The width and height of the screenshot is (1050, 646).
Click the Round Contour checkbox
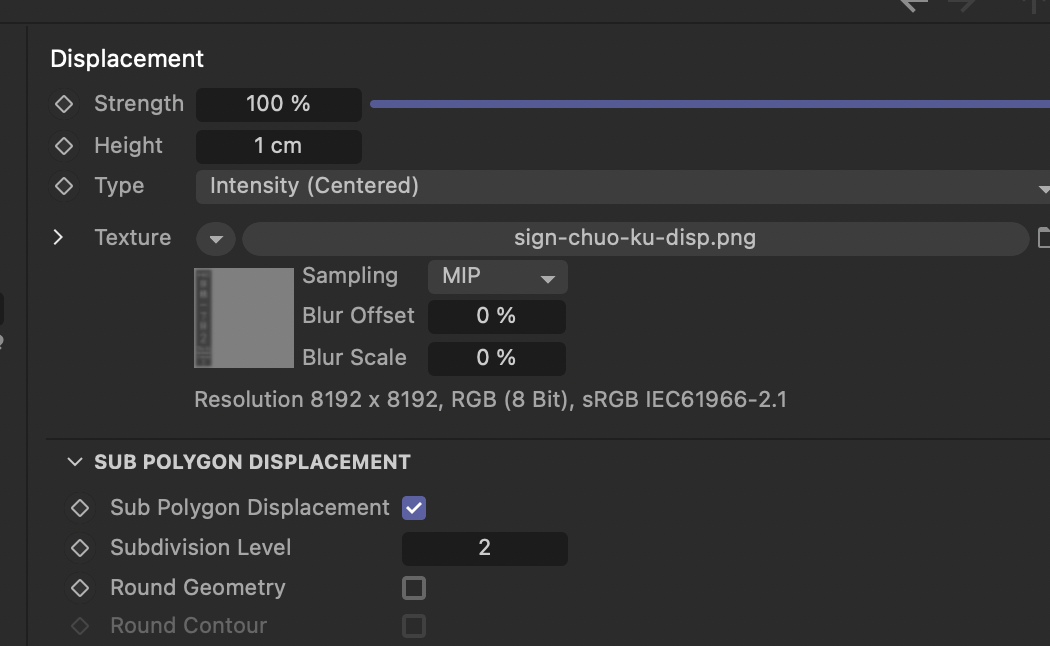[414, 626]
